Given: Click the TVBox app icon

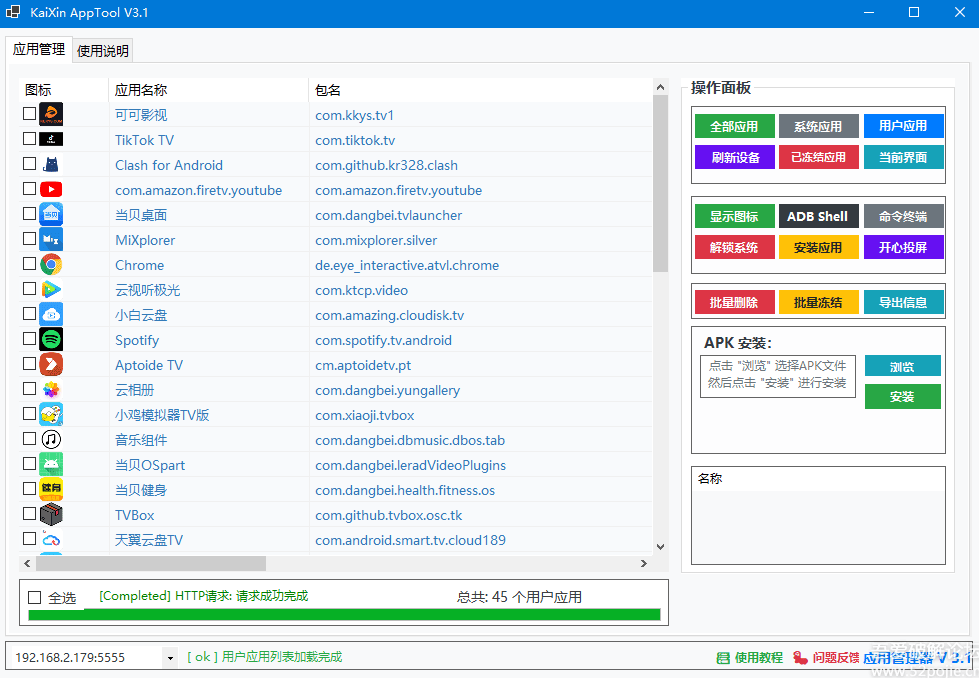Looking at the screenshot, I should 51,514.
